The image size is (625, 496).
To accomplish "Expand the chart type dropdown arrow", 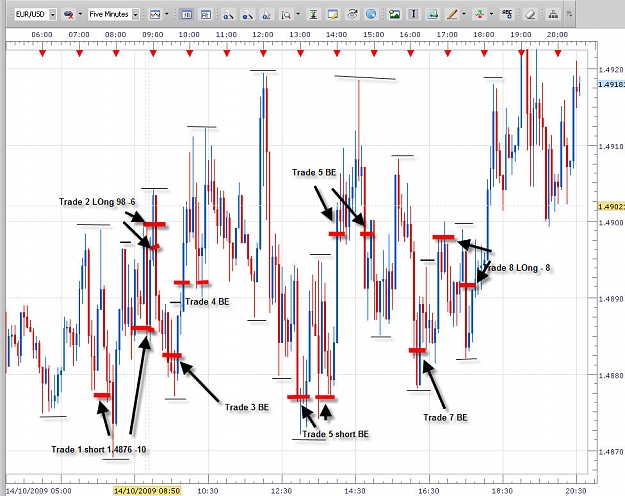I will [167, 14].
